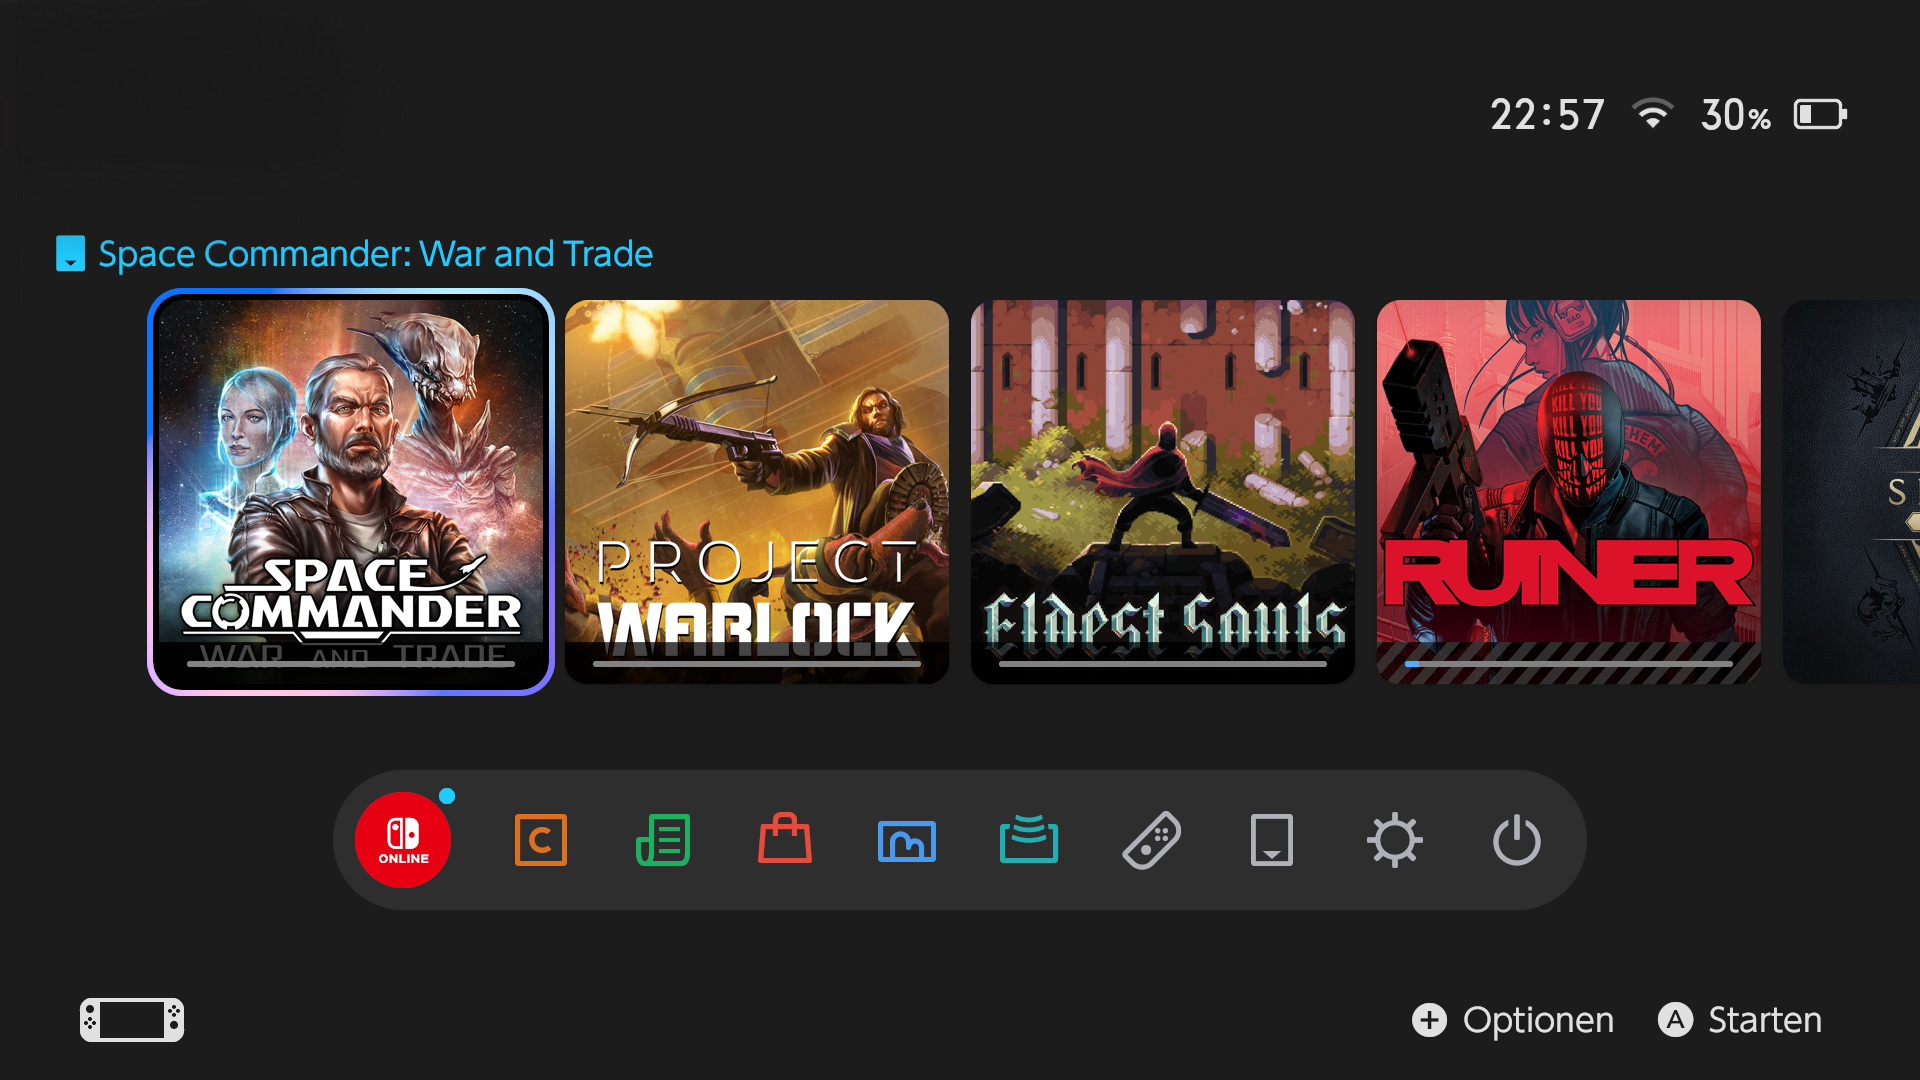Open the Album icon

(907, 841)
